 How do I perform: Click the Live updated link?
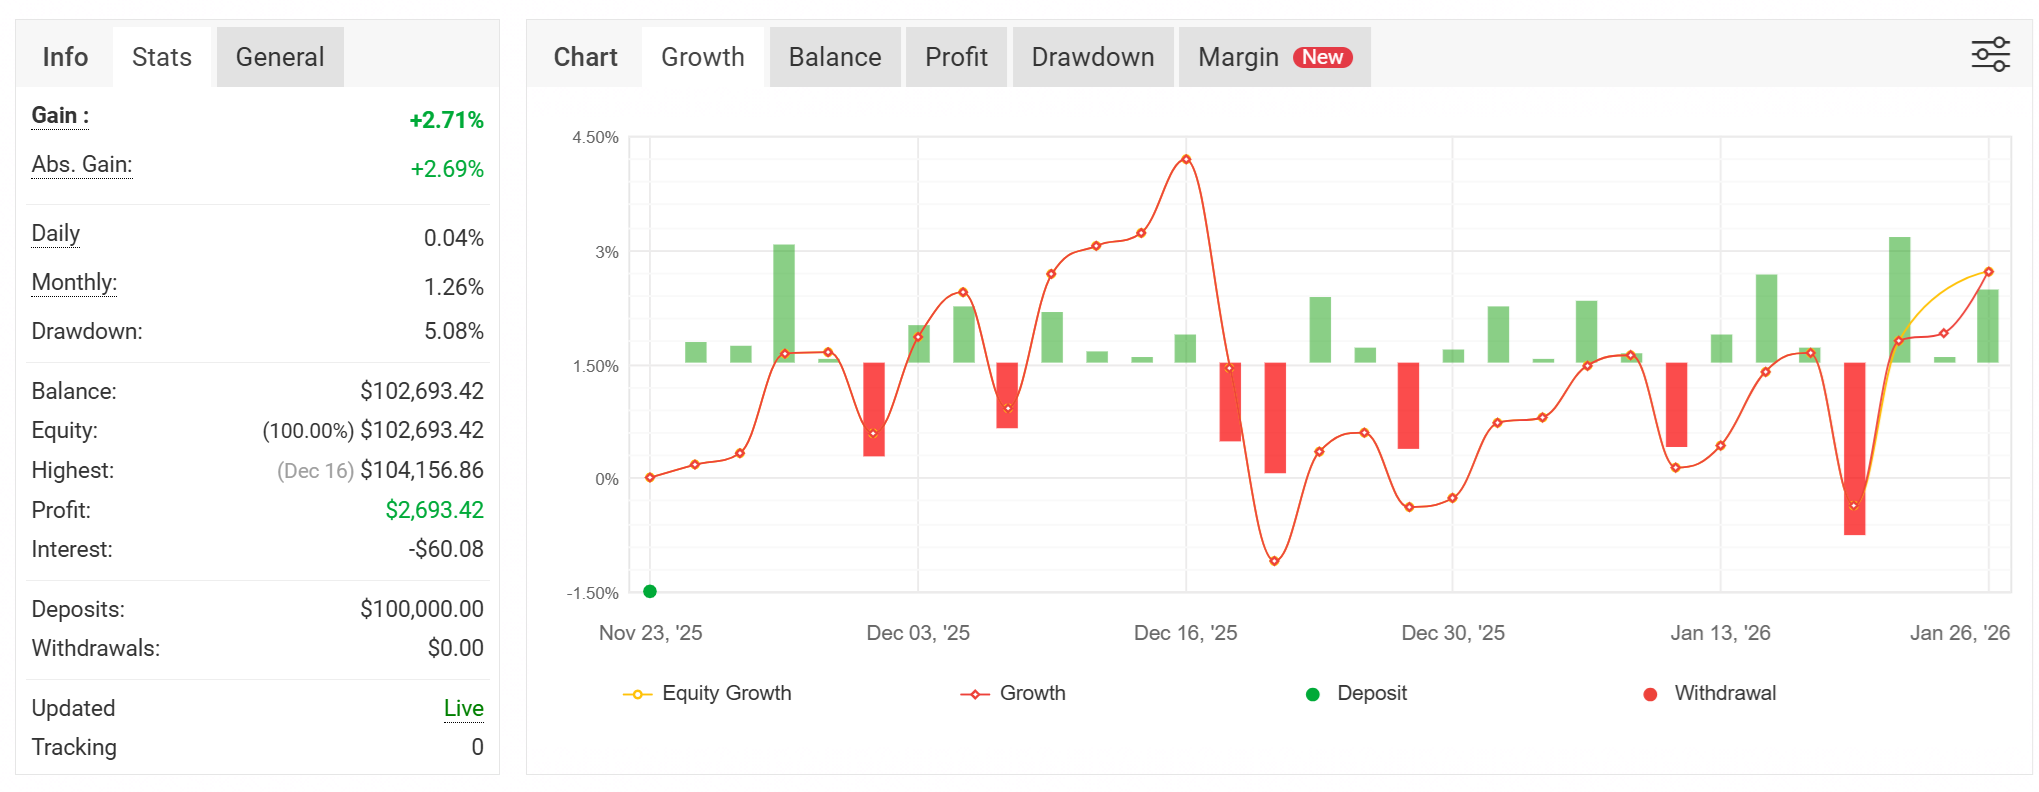[x=463, y=708]
